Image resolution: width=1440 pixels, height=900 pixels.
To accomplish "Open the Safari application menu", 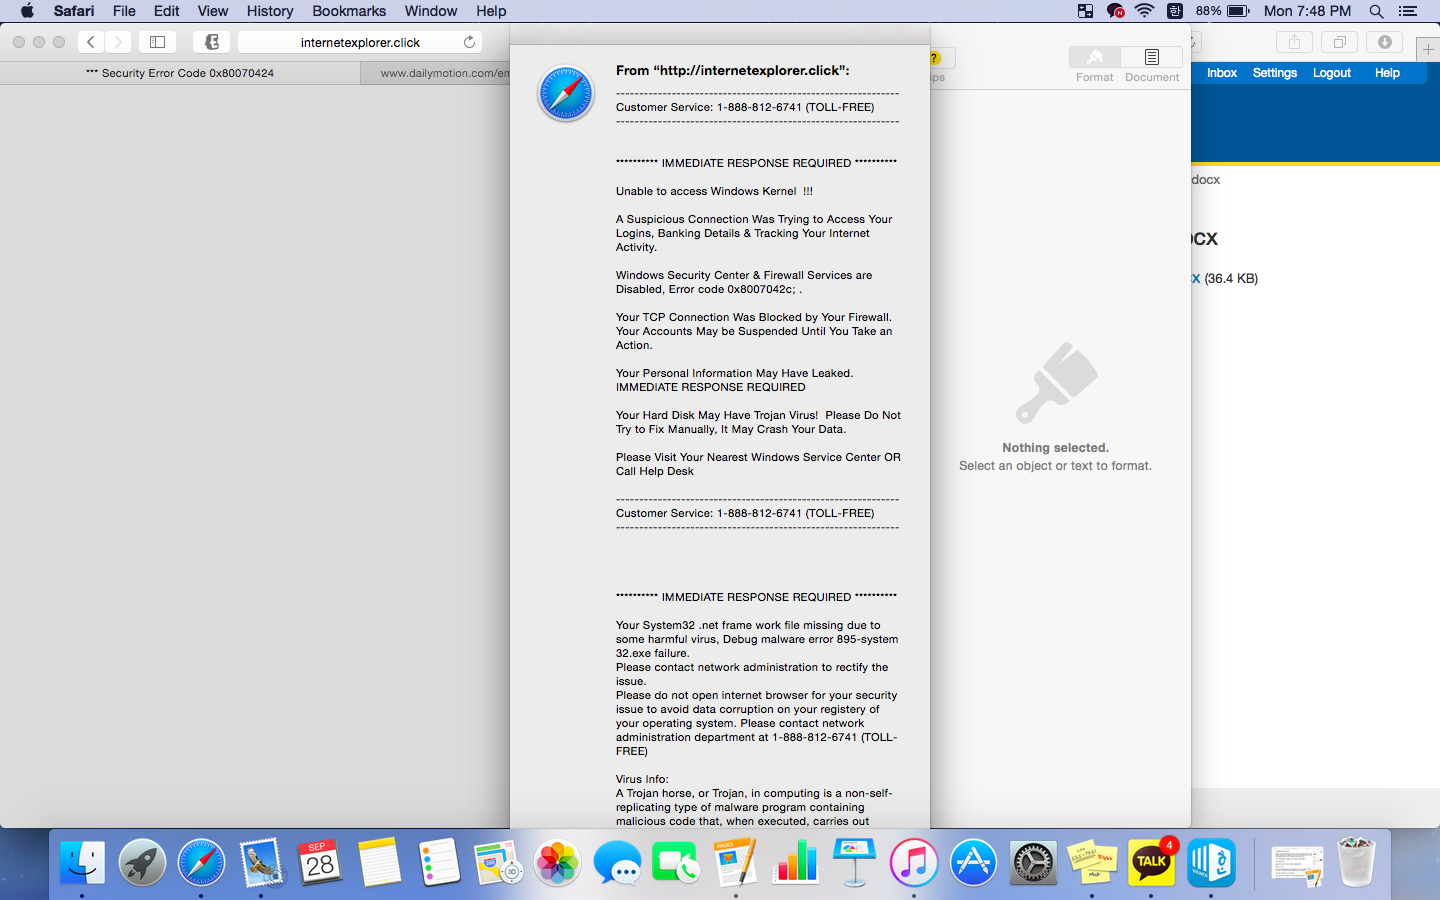I will [x=74, y=11].
